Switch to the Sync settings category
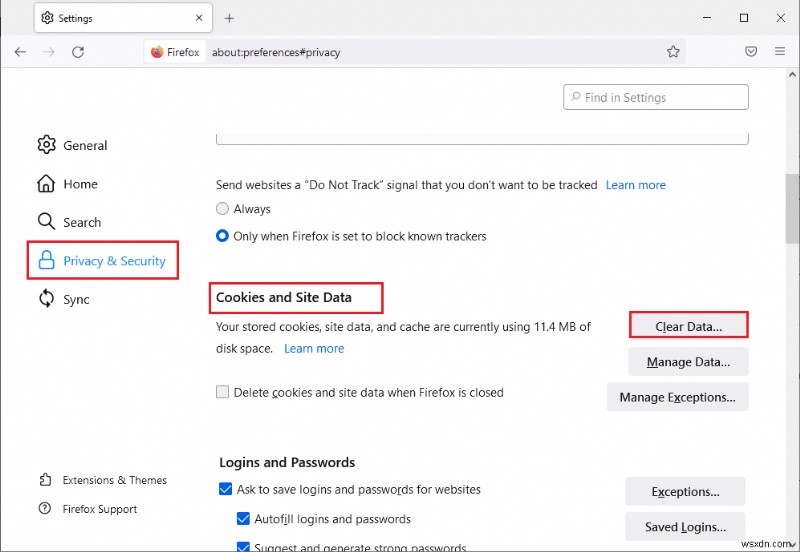The image size is (800, 552). 76,299
